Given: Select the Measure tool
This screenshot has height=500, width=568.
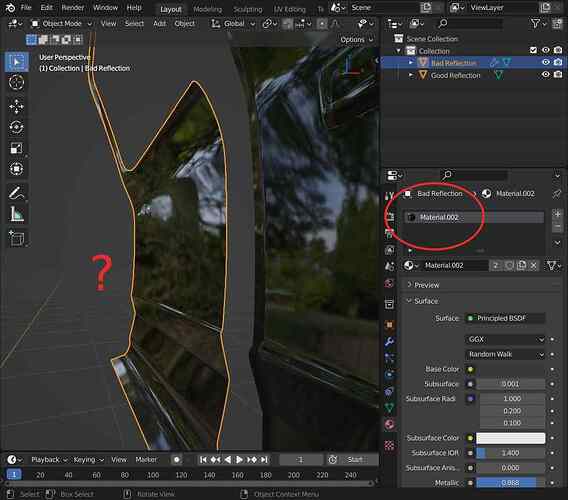Looking at the screenshot, I should [16, 214].
